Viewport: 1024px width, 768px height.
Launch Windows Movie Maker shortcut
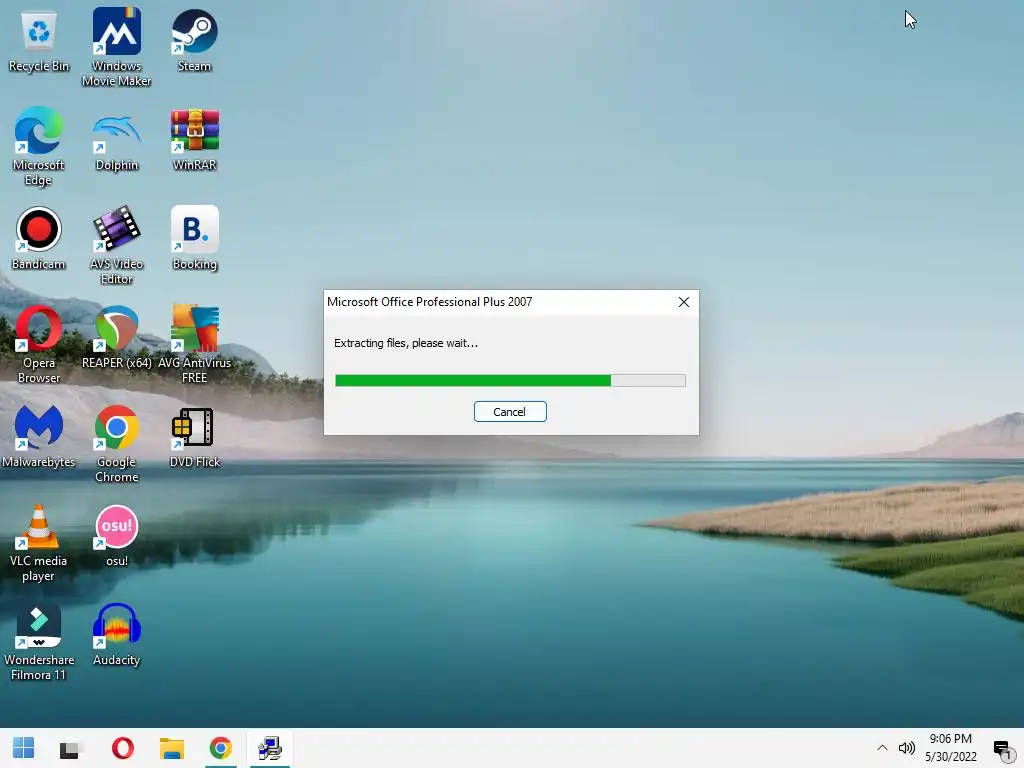(117, 47)
